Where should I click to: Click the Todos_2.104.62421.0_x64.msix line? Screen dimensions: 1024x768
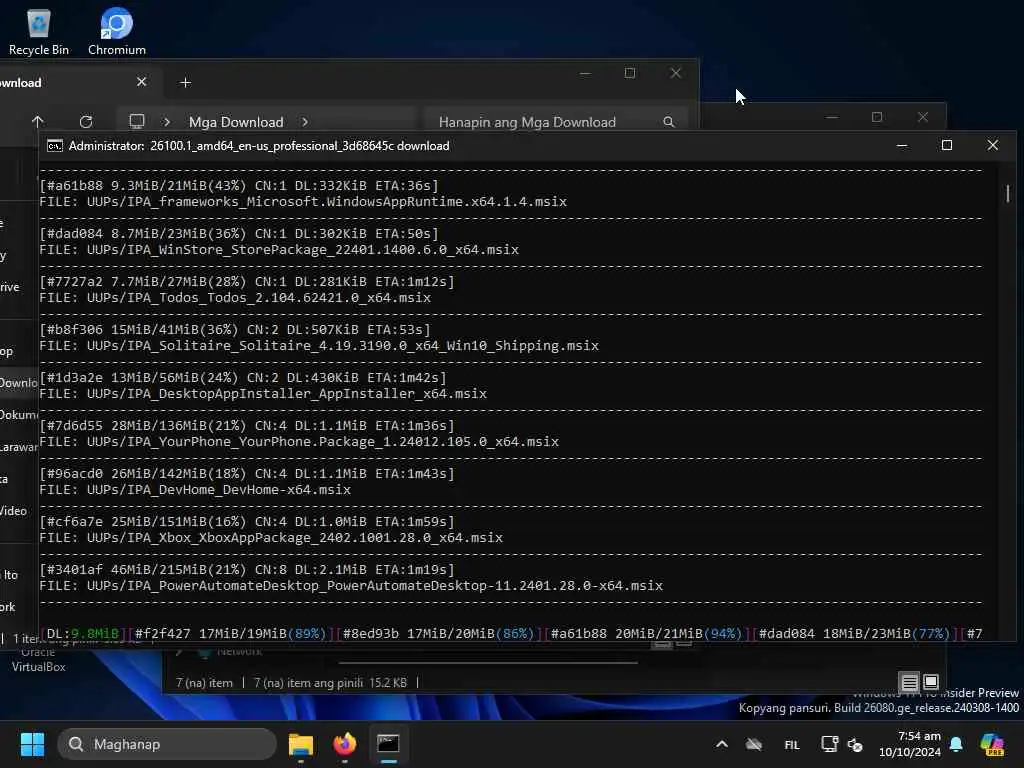[235, 298]
